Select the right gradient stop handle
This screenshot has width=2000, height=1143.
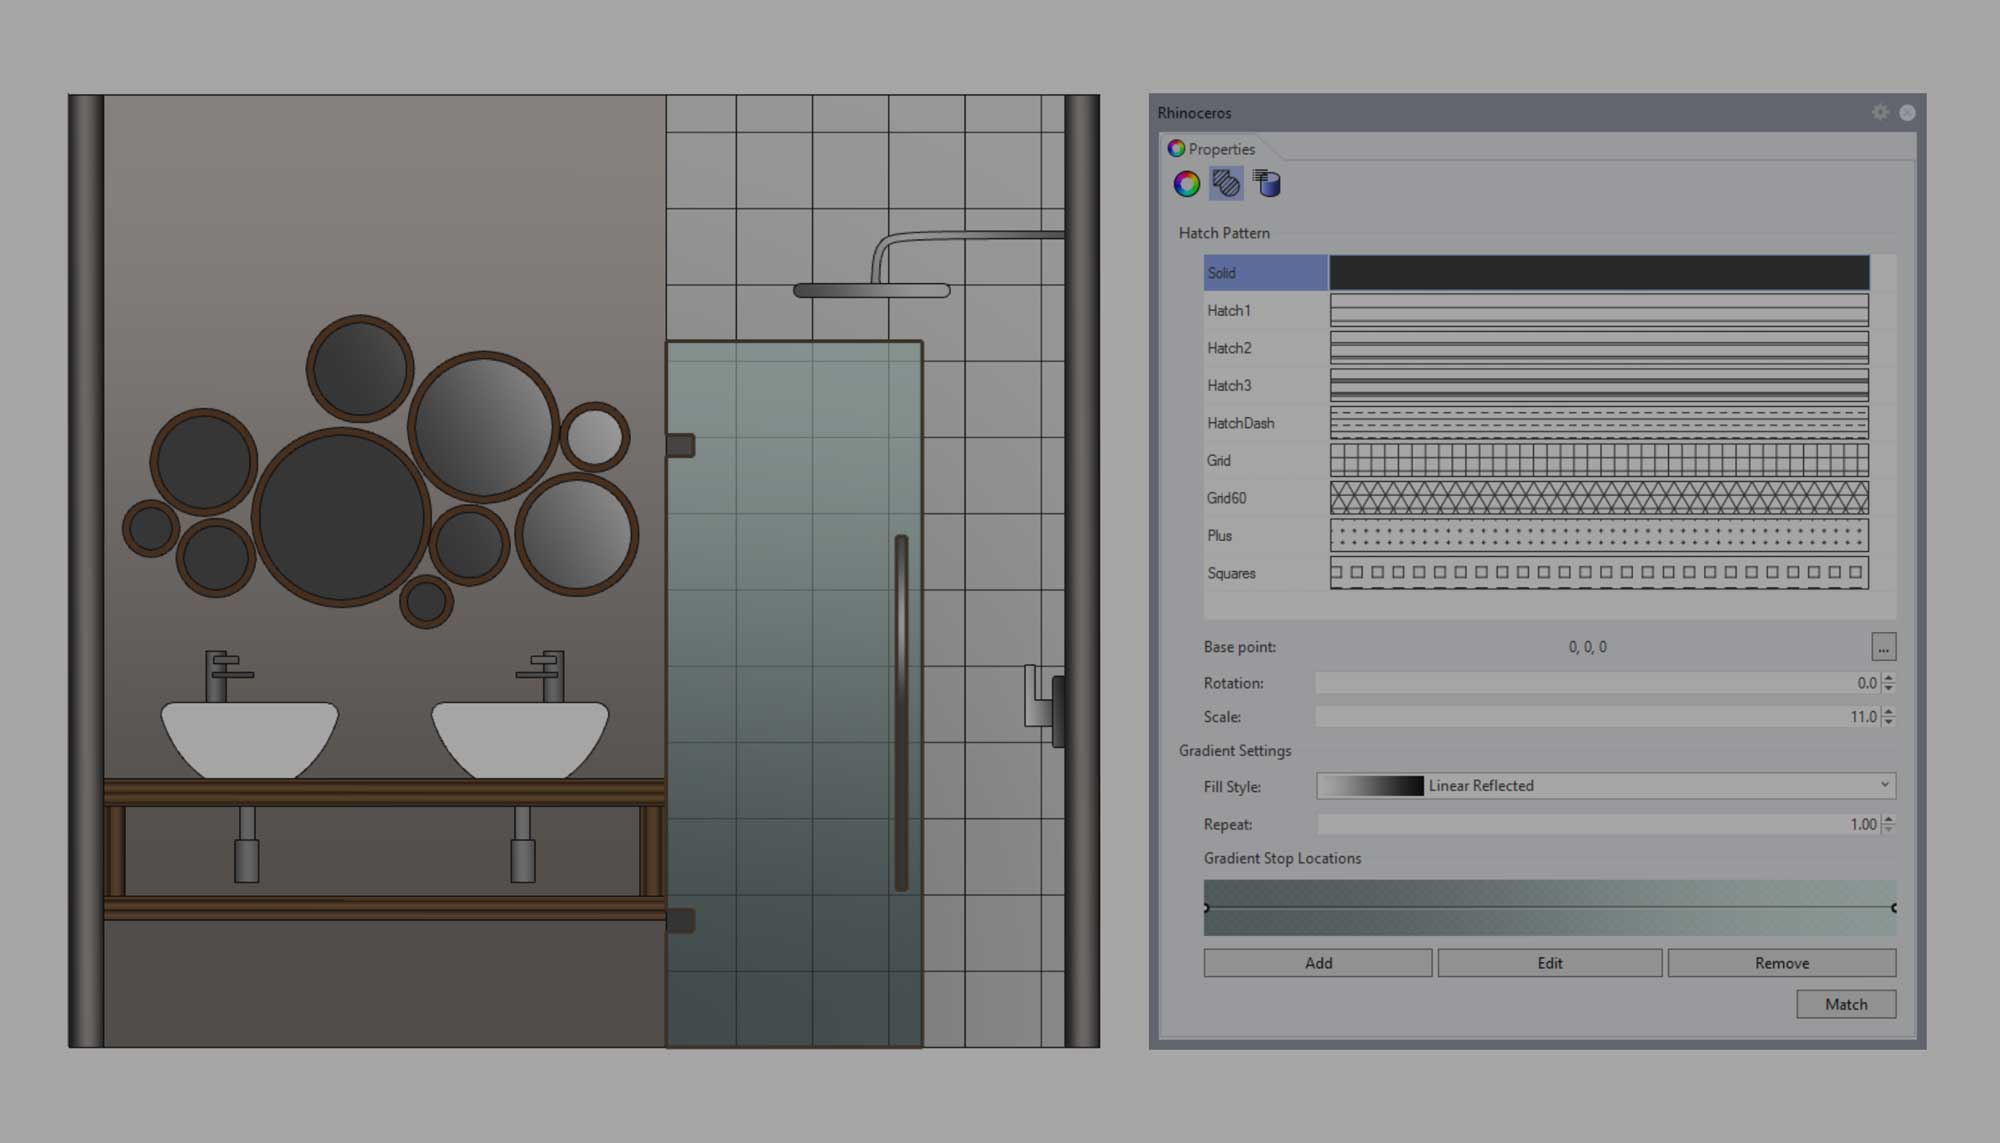tap(1894, 908)
